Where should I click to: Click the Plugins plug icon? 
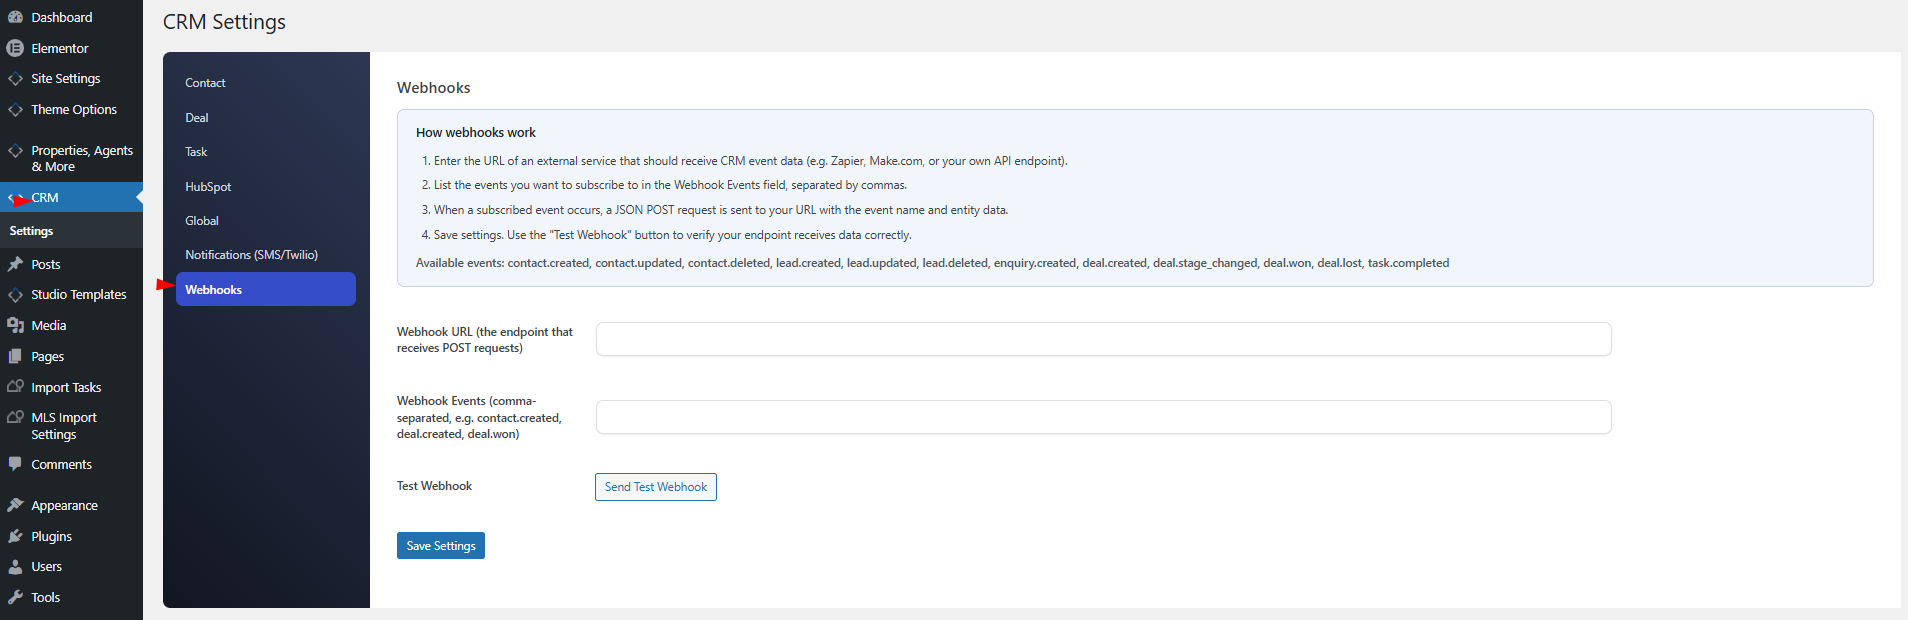coord(15,536)
